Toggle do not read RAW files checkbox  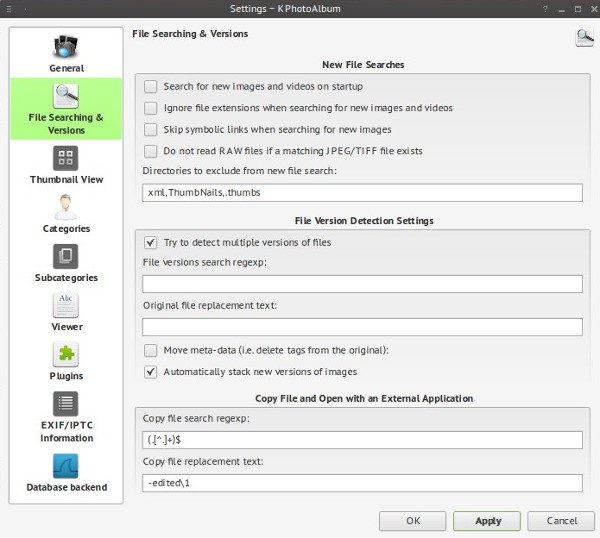pyautogui.click(x=150, y=151)
